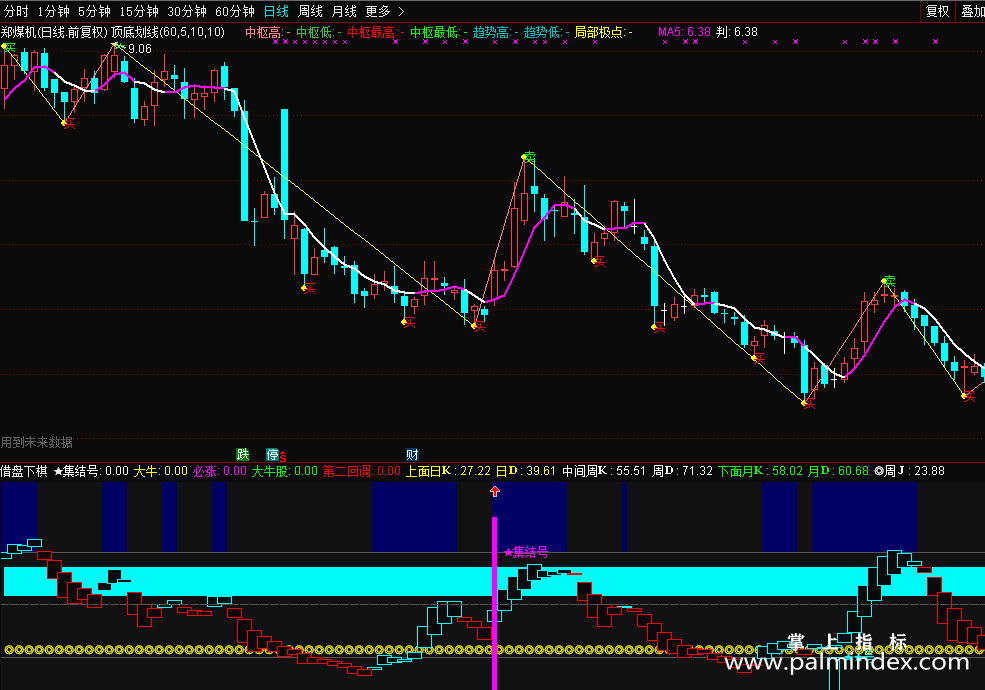
Task: Click the 中枢最低 indicator value
Action: [438, 32]
